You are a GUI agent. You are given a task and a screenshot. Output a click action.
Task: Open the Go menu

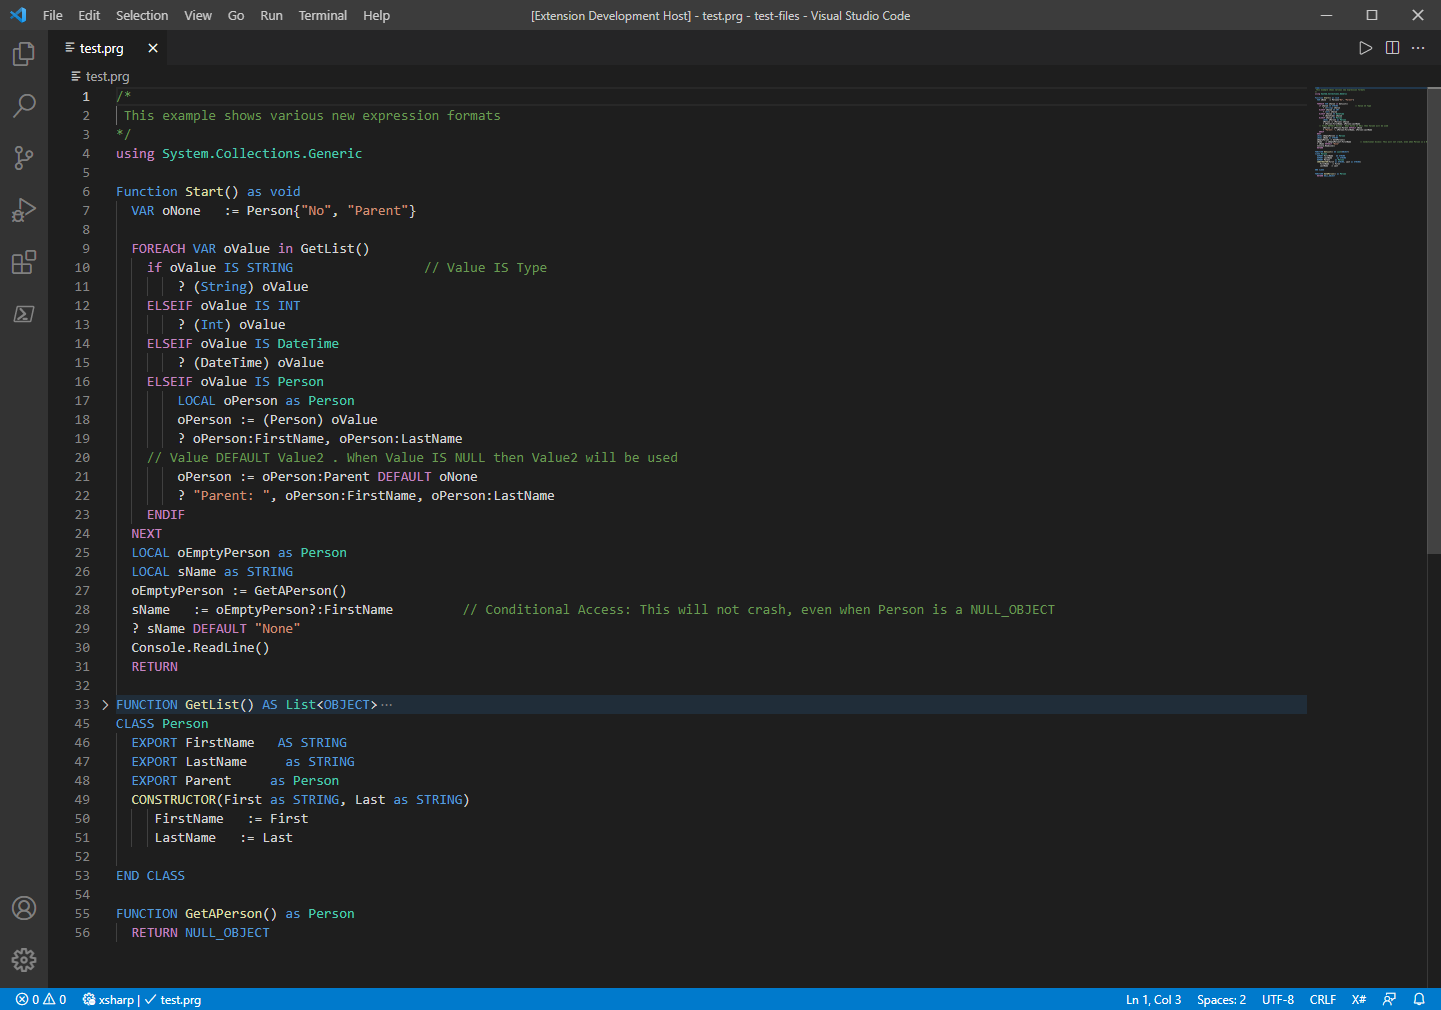[236, 15]
